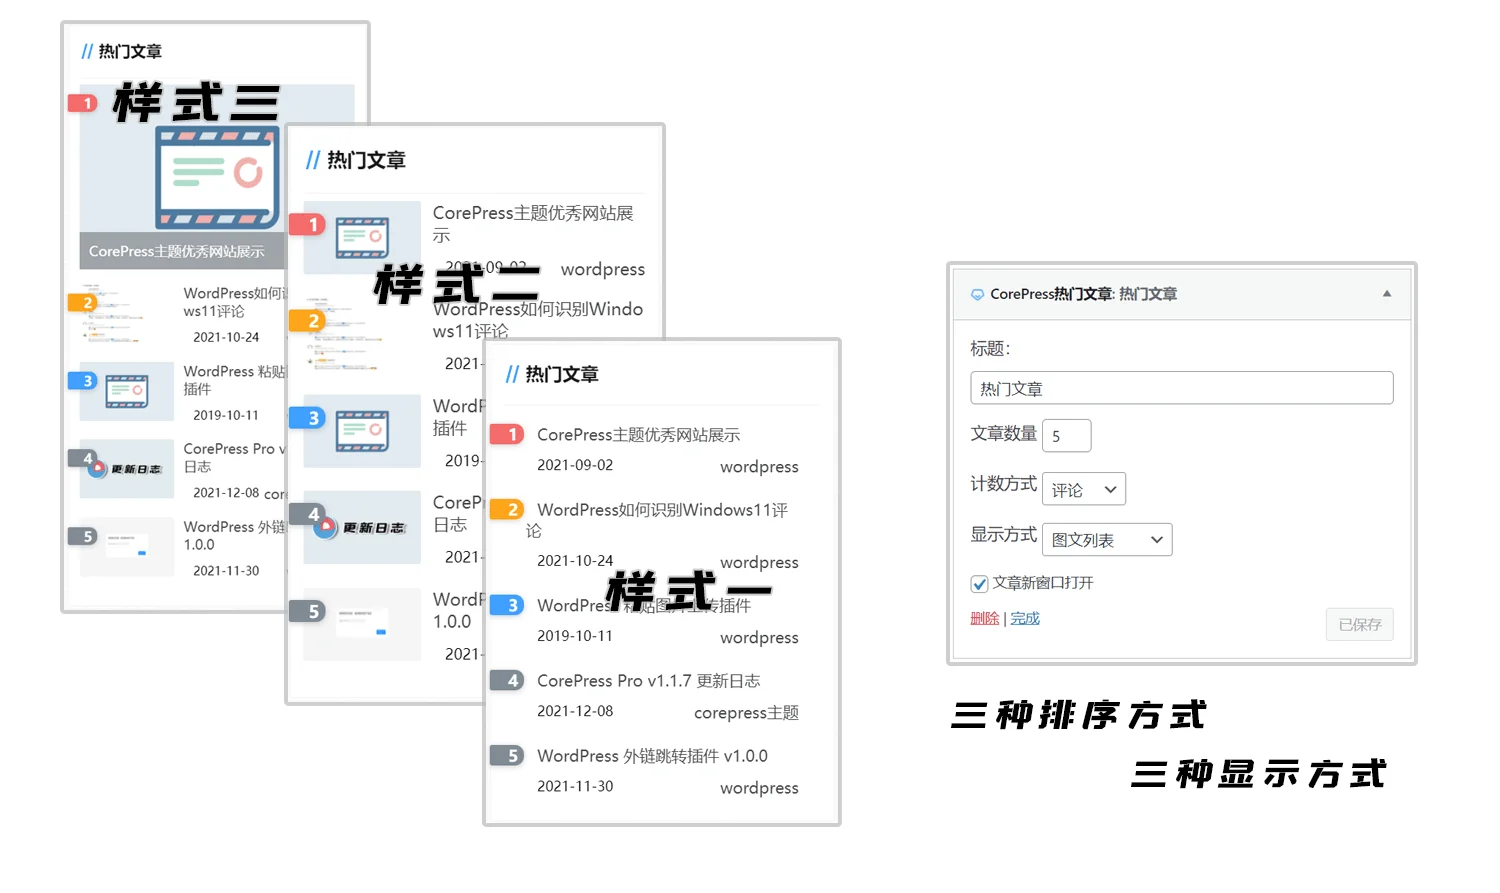Click rank 1 thumbnail in middle panel
The width and height of the screenshot is (1500, 893).
point(362,238)
